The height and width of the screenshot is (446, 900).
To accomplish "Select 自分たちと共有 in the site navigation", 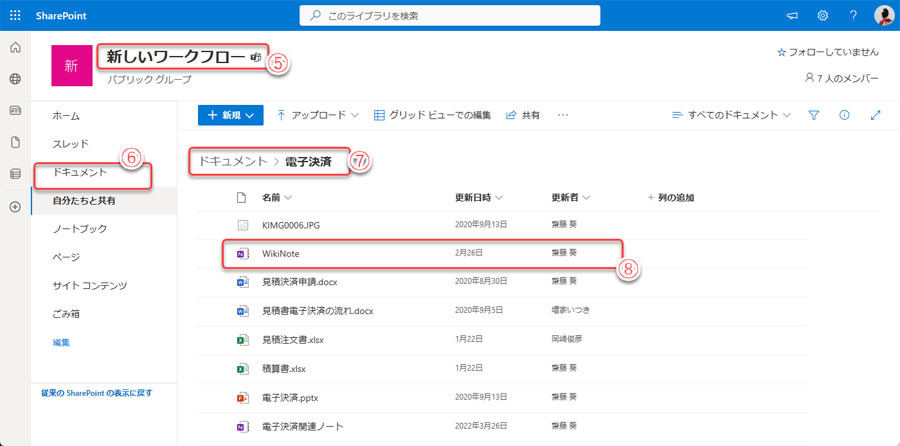I will (84, 201).
